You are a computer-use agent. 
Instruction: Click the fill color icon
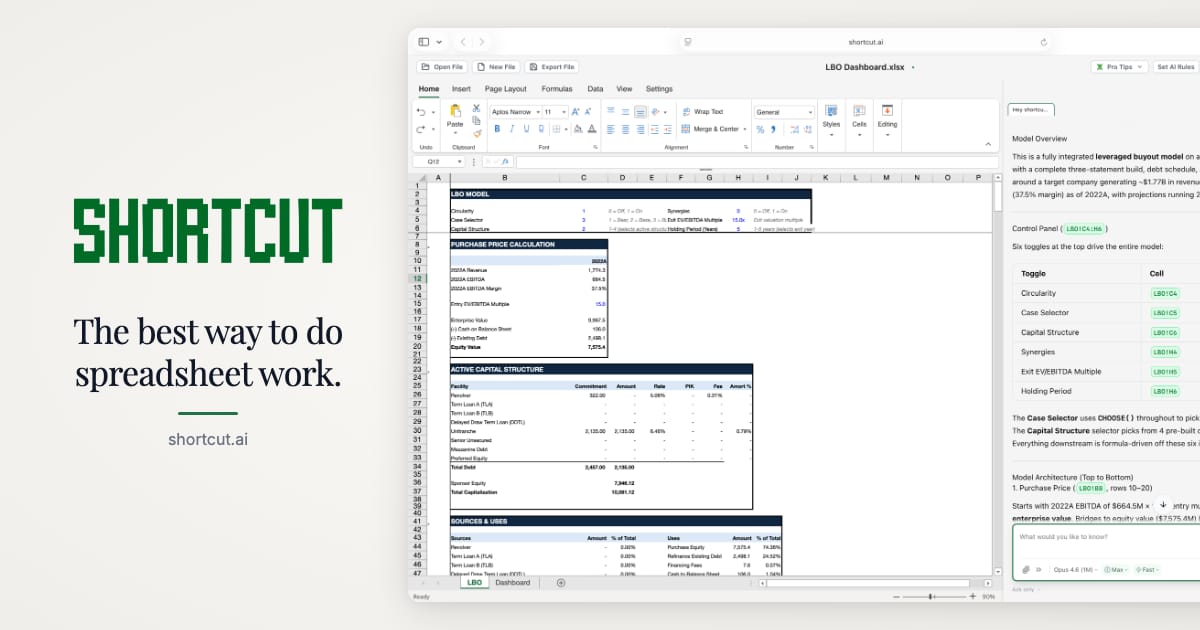click(577, 129)
